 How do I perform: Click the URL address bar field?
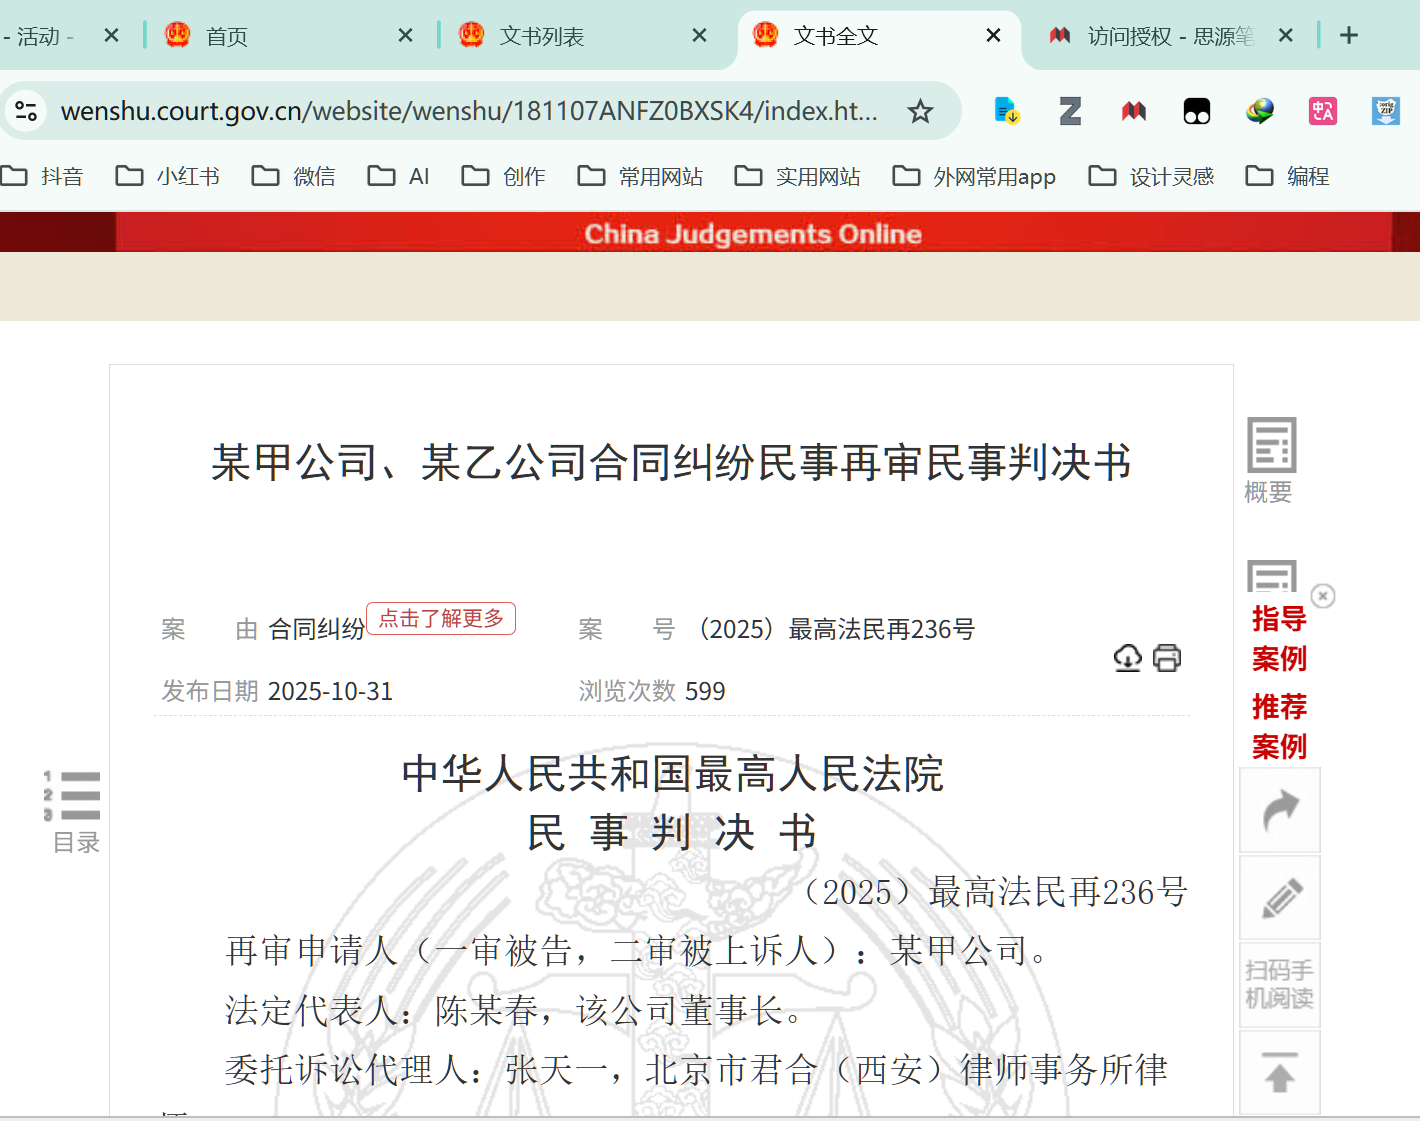[x=470, y=111]
